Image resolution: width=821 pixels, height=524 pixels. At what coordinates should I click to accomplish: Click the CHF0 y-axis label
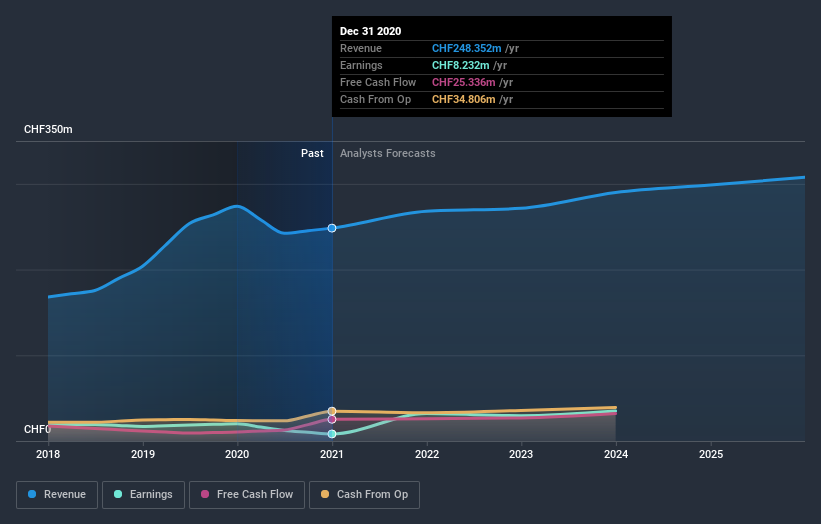[37, 429]
